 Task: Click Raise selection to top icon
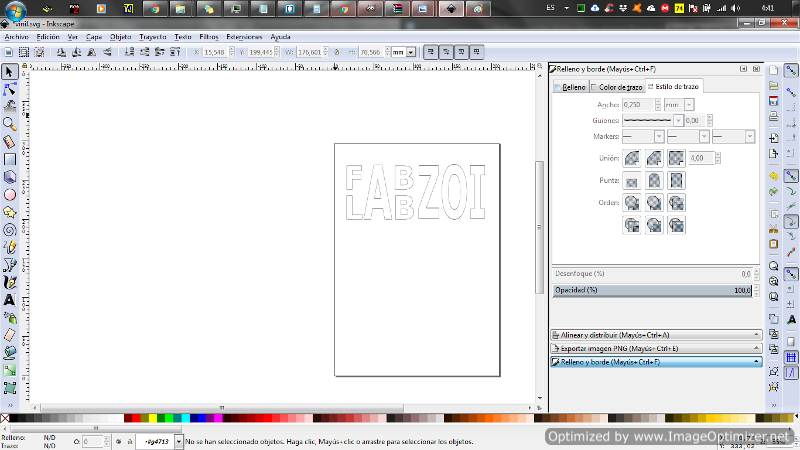[x=175, y=52]
